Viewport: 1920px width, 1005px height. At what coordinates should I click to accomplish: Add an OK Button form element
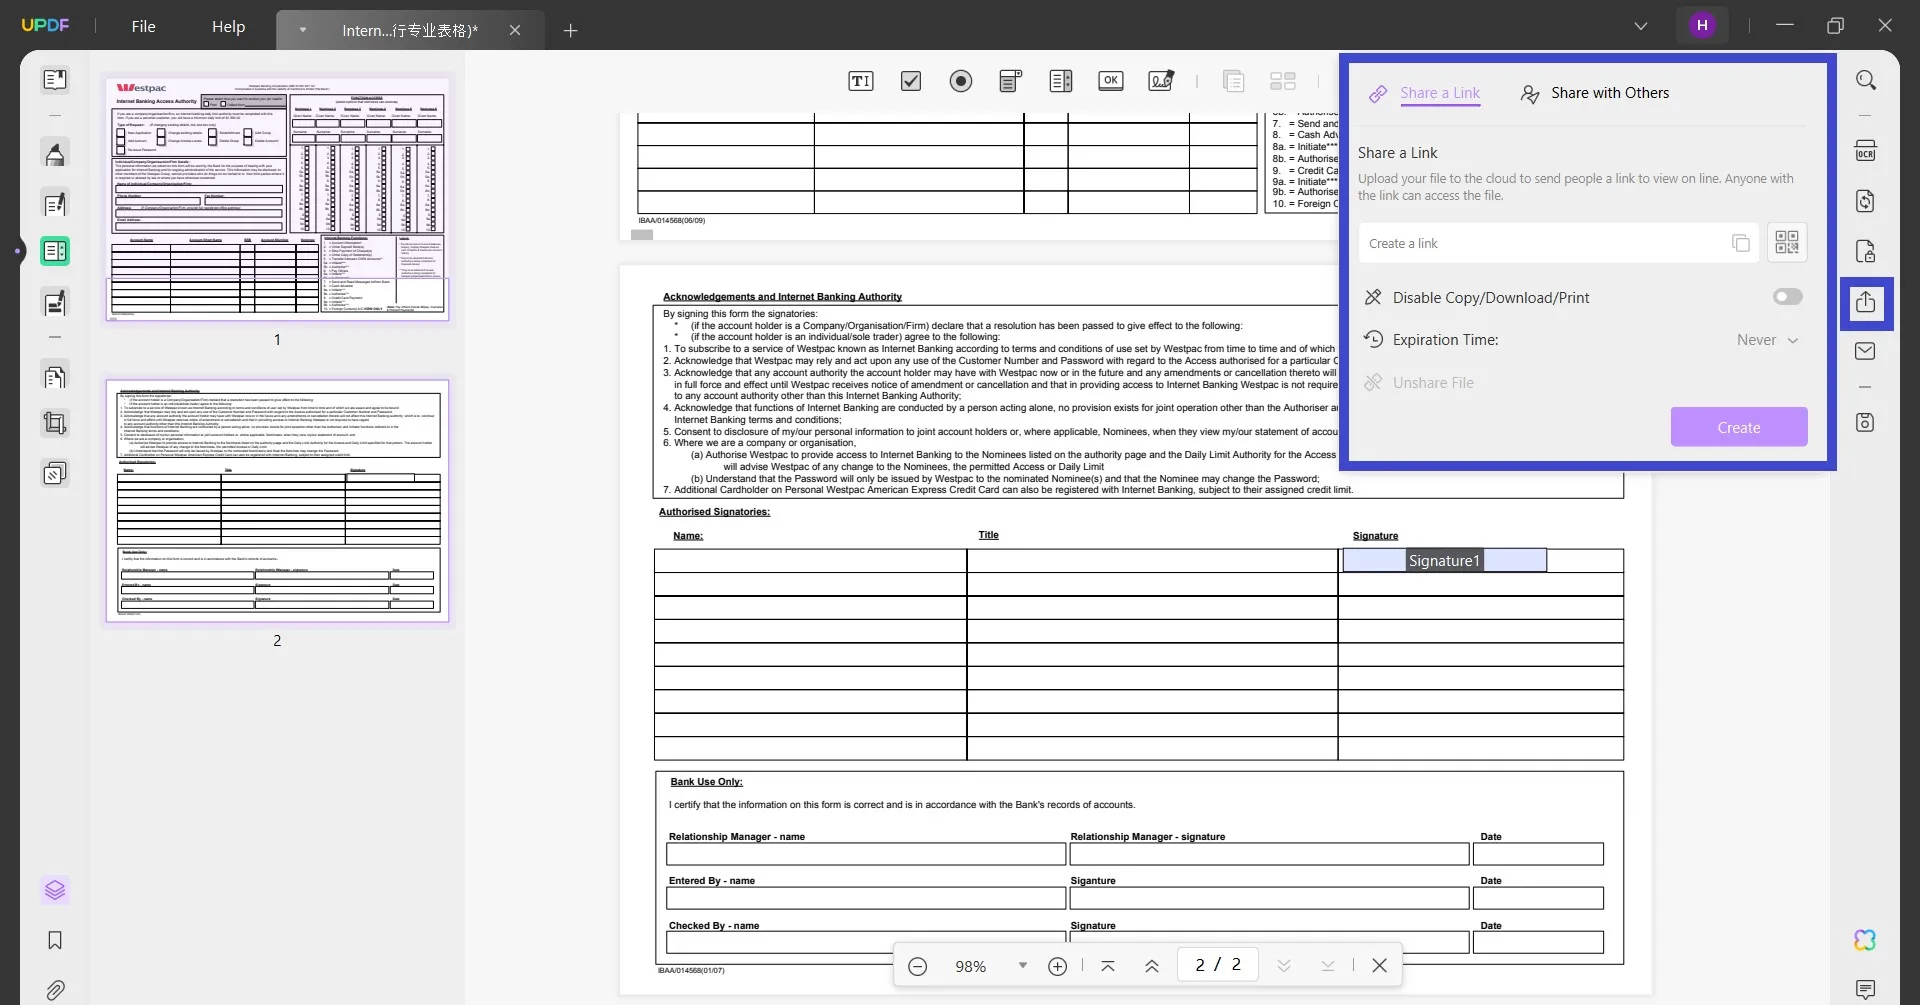coord(1111,81)
